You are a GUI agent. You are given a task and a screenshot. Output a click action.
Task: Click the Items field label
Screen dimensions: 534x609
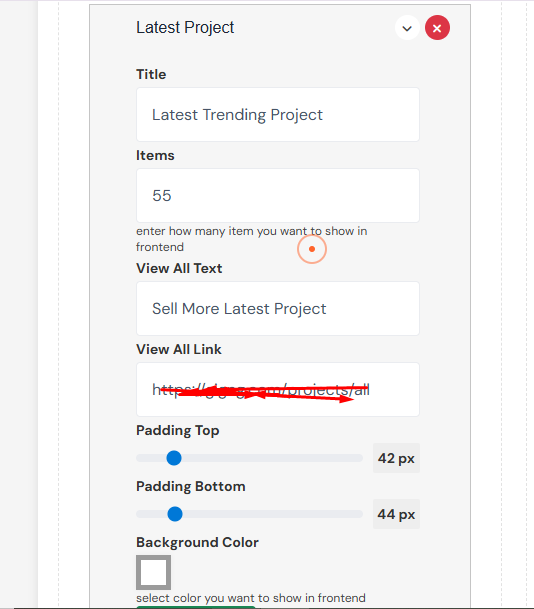pos(155,155)
